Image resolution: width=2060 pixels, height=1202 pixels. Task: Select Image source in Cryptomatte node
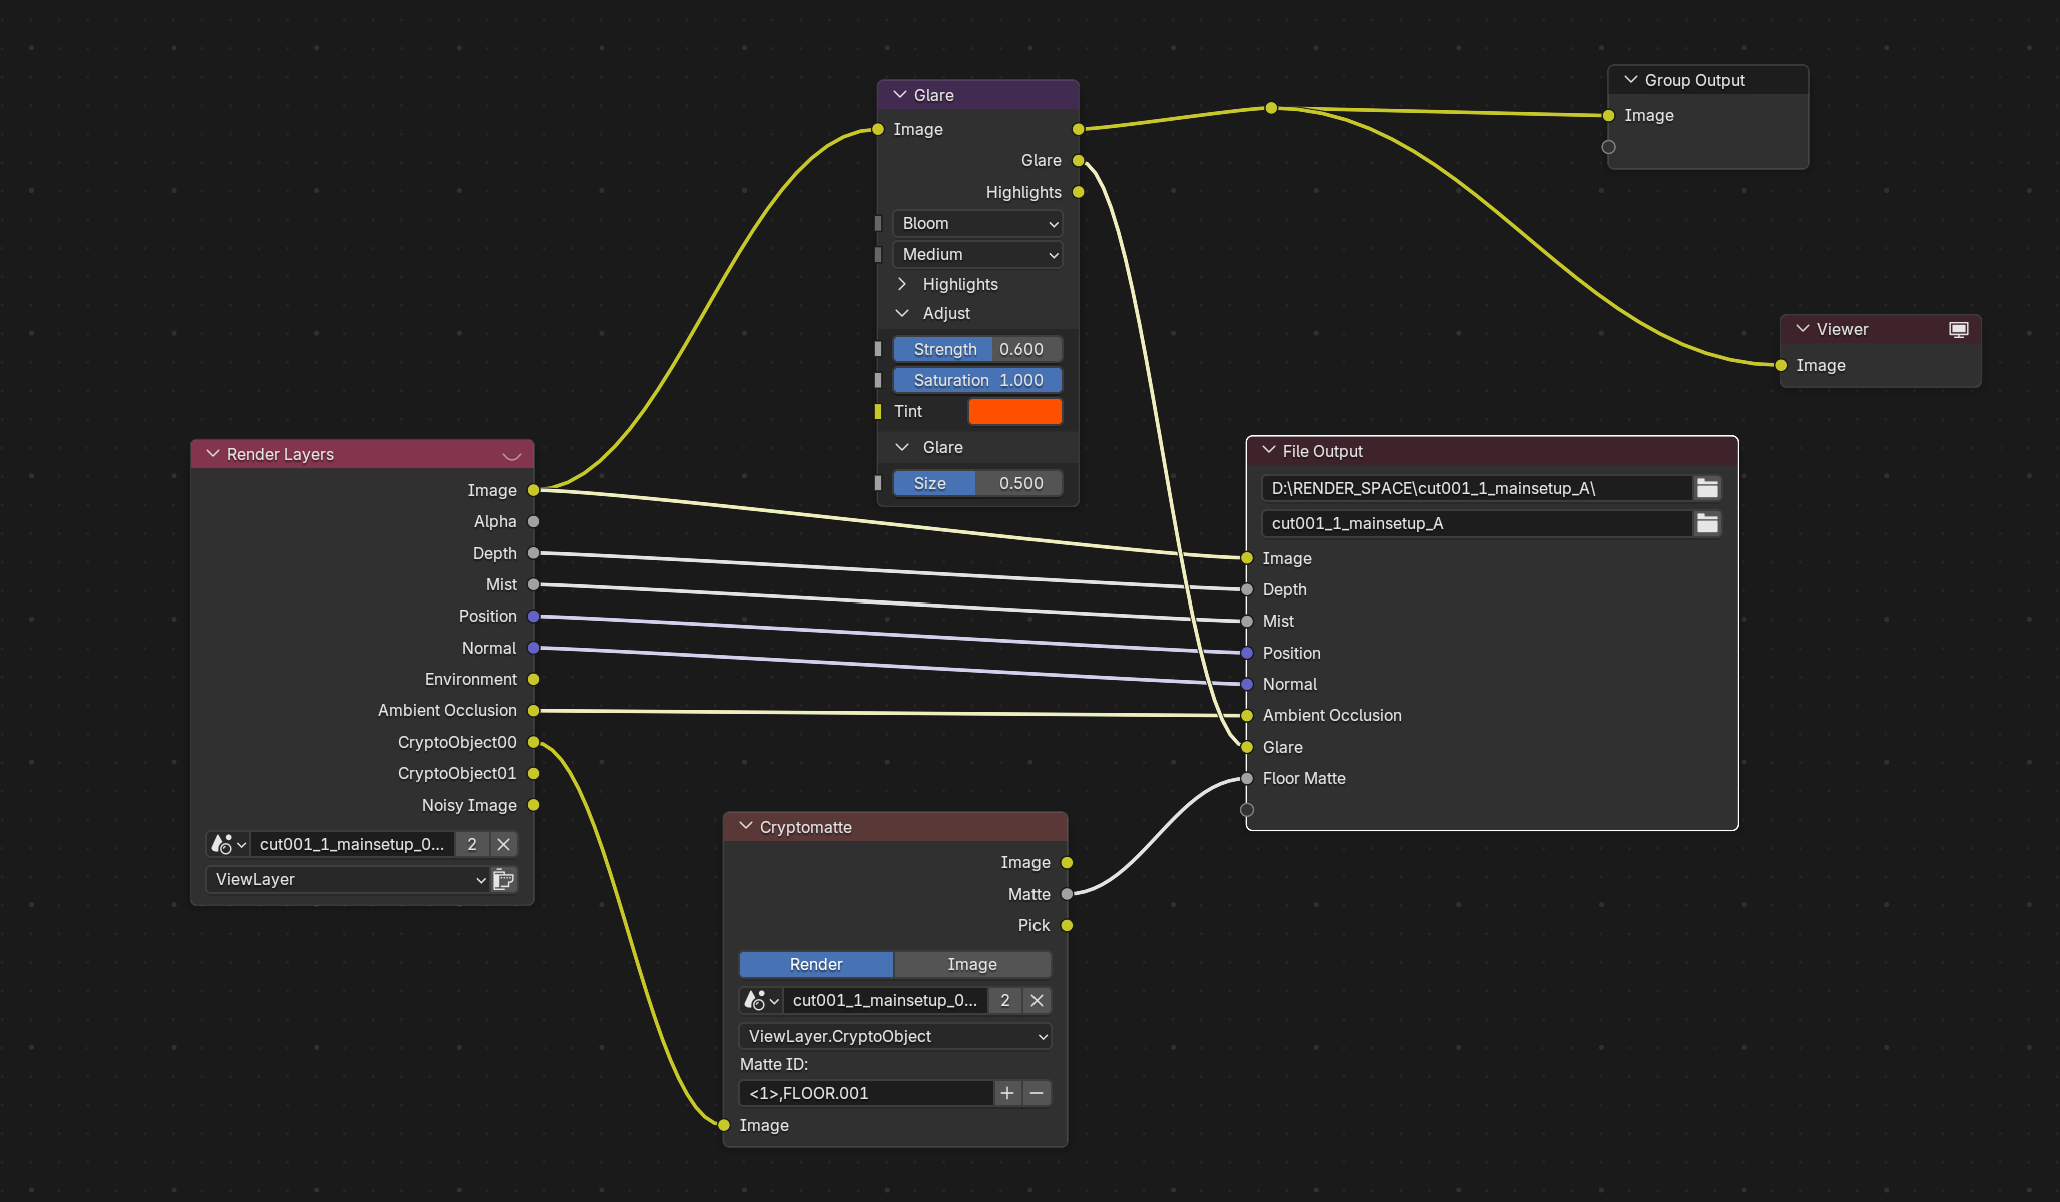point(972,964)
